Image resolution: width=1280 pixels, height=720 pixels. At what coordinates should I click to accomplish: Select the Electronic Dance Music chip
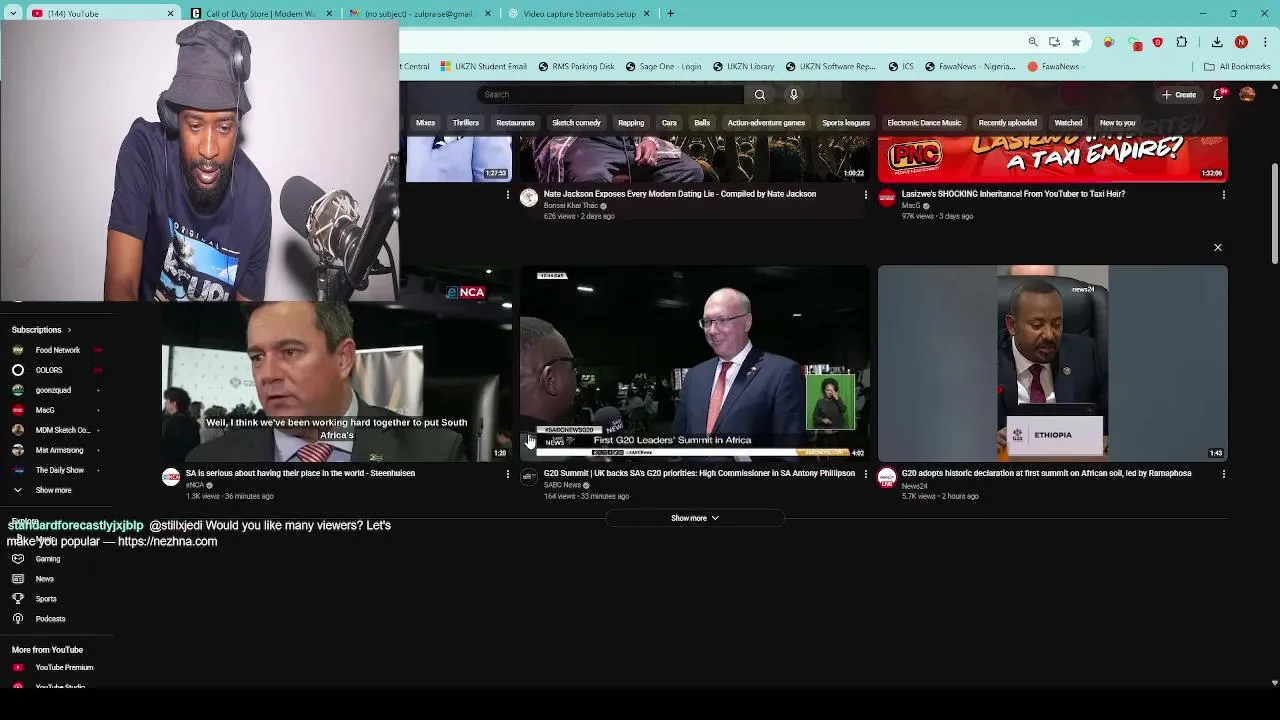coord(924,123)
